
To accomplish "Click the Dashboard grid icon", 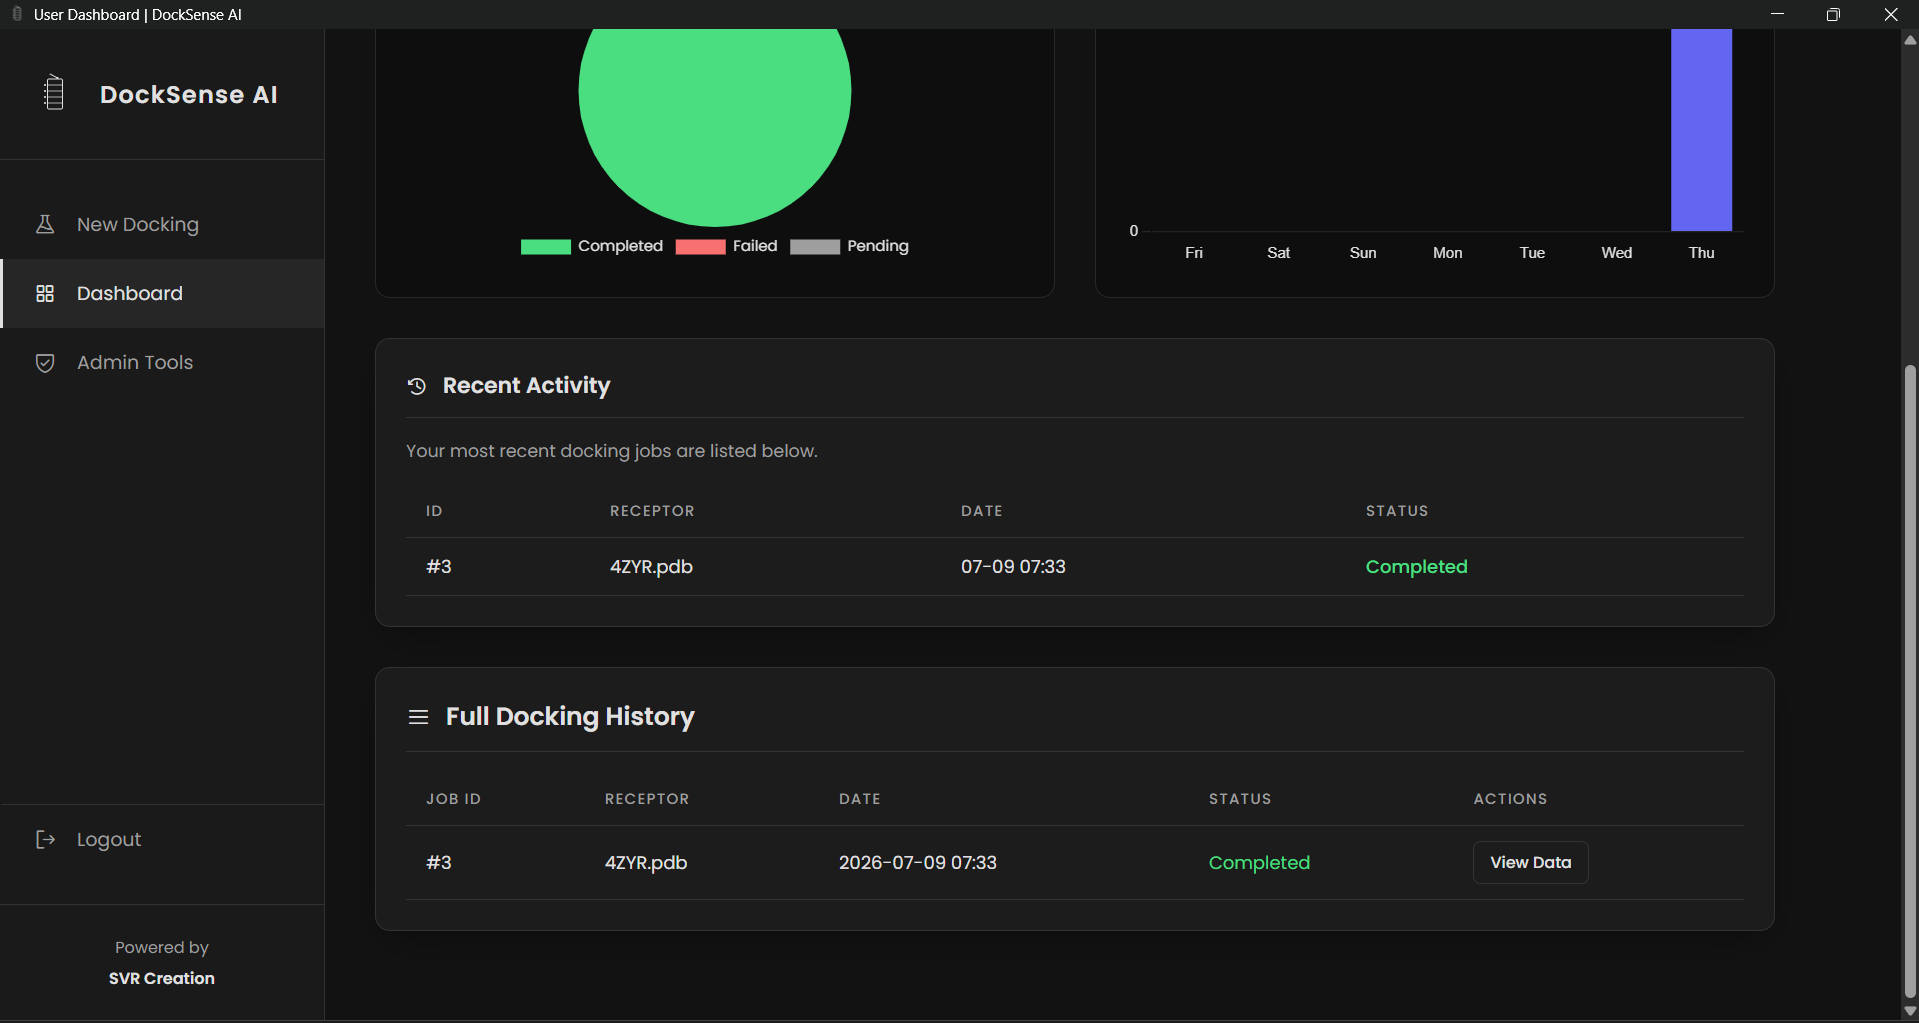I will 45,293.
